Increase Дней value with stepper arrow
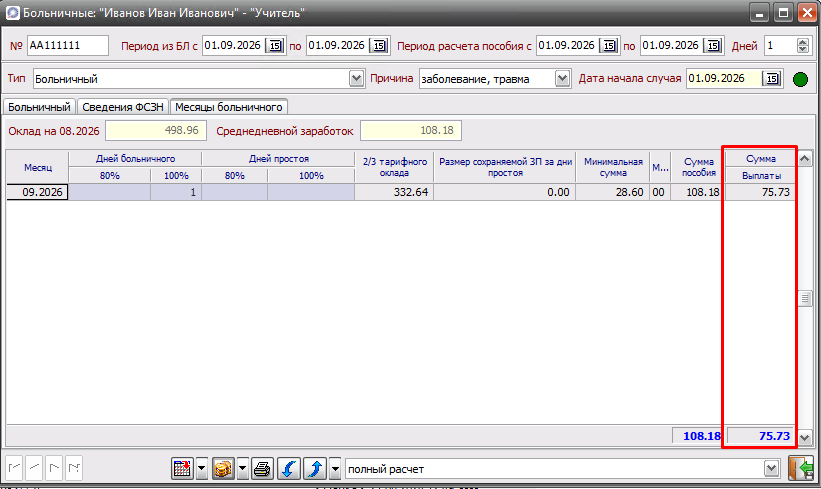The width and height of the screenshot is (821, 489). tap(803, 42)
